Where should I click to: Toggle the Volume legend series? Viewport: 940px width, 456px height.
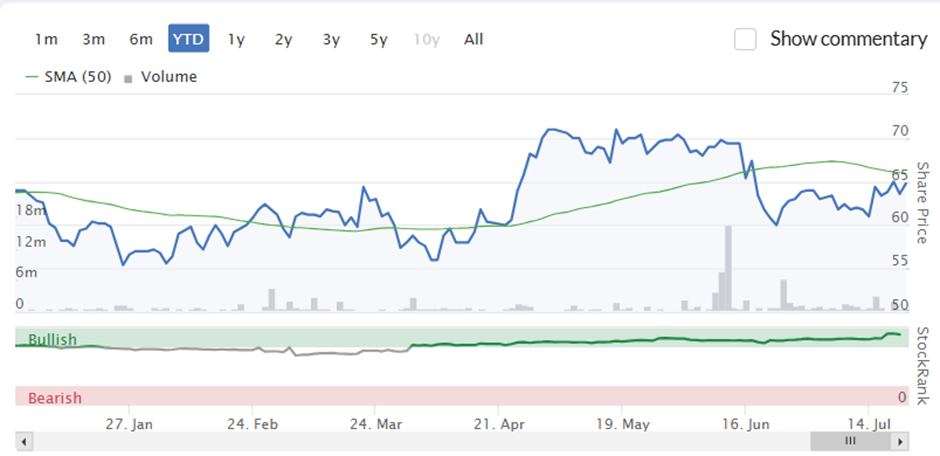tap(161, 77)
